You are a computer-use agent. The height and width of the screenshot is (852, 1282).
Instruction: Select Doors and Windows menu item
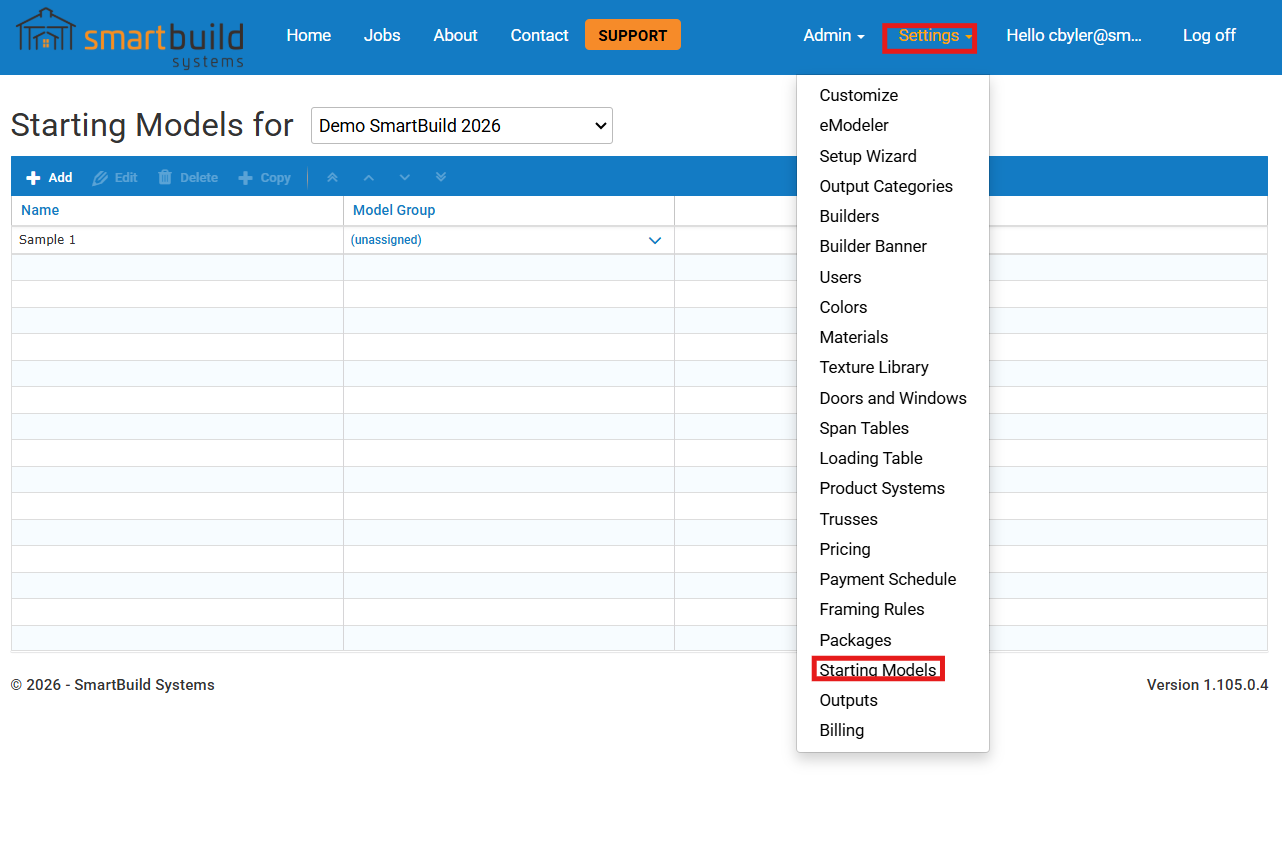click(x=893, y=398)
